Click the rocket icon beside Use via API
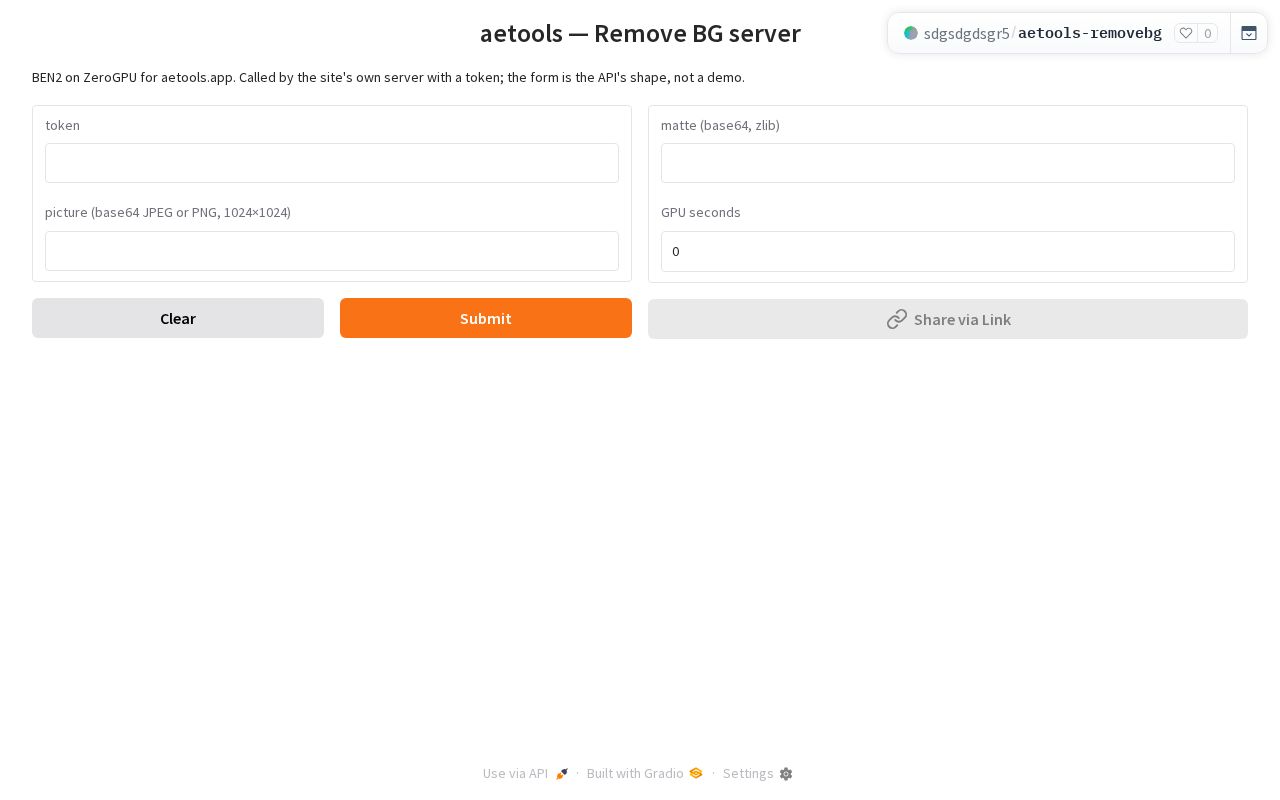Viewport: 1280px width, 800px height. coord(562,774)
